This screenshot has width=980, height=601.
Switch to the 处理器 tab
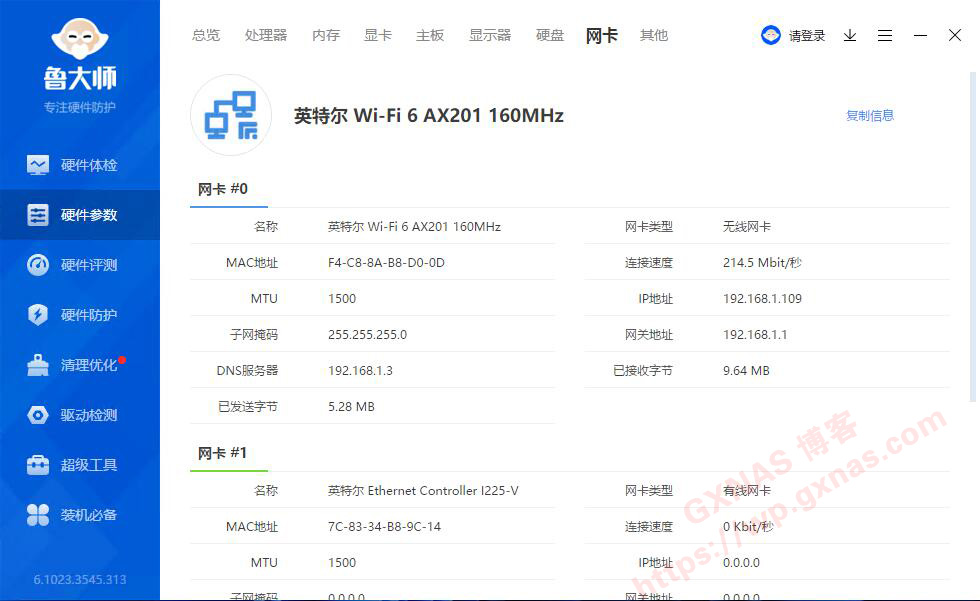266,35
